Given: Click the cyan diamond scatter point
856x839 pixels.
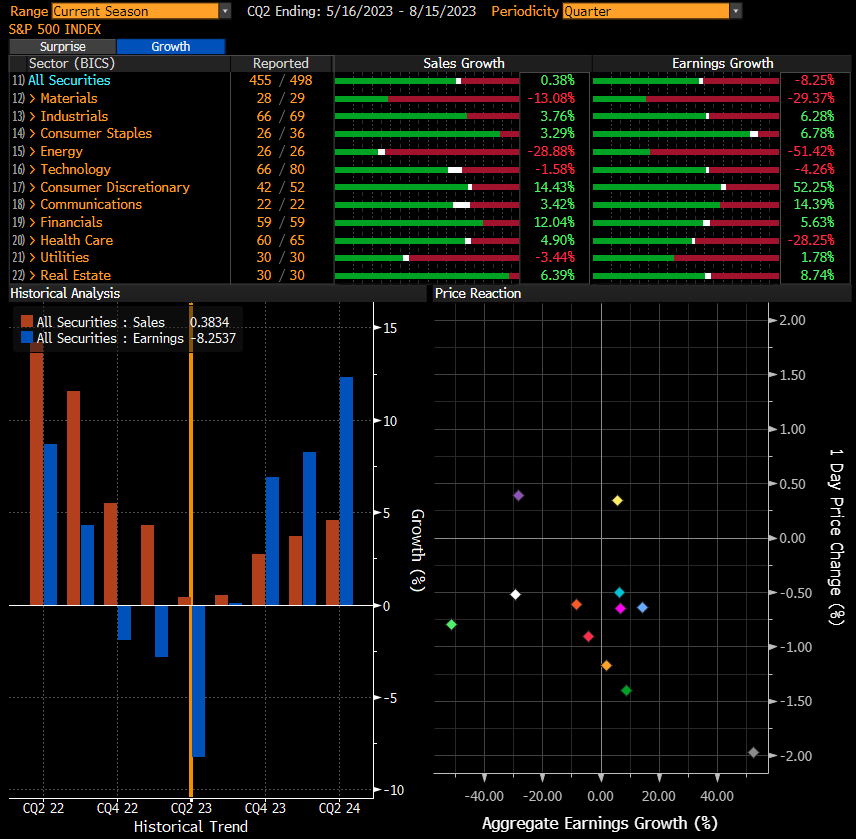Looking at the screenshot, I should (619, 593).
